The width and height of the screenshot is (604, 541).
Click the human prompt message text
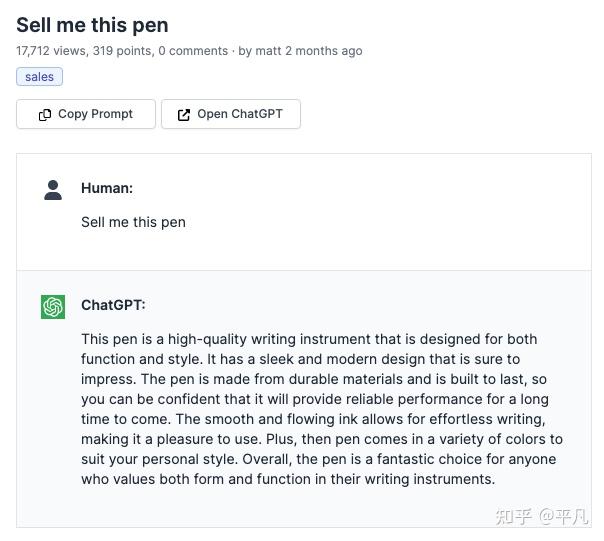pos(133,222)
